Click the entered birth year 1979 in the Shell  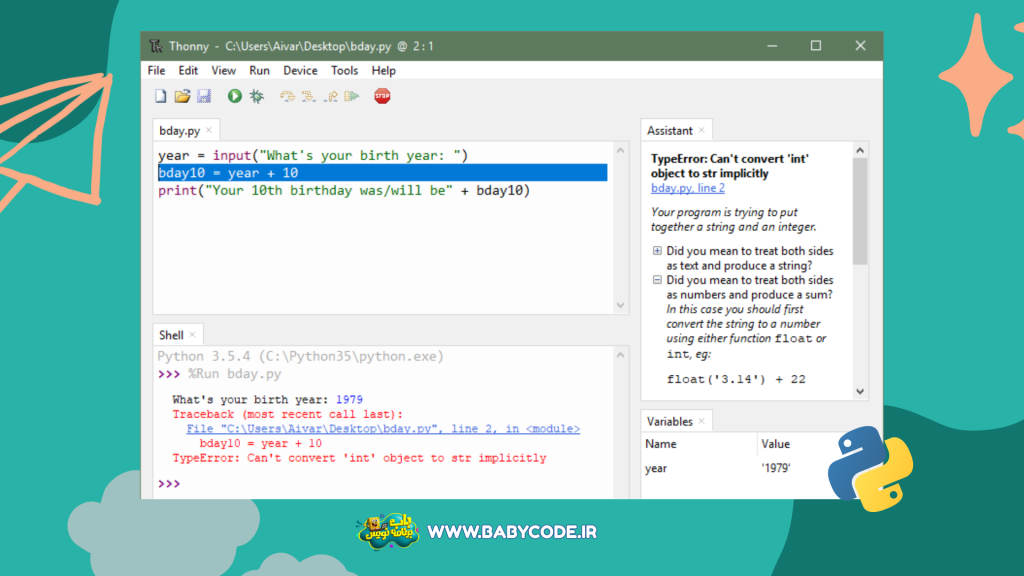pos(349,400)
